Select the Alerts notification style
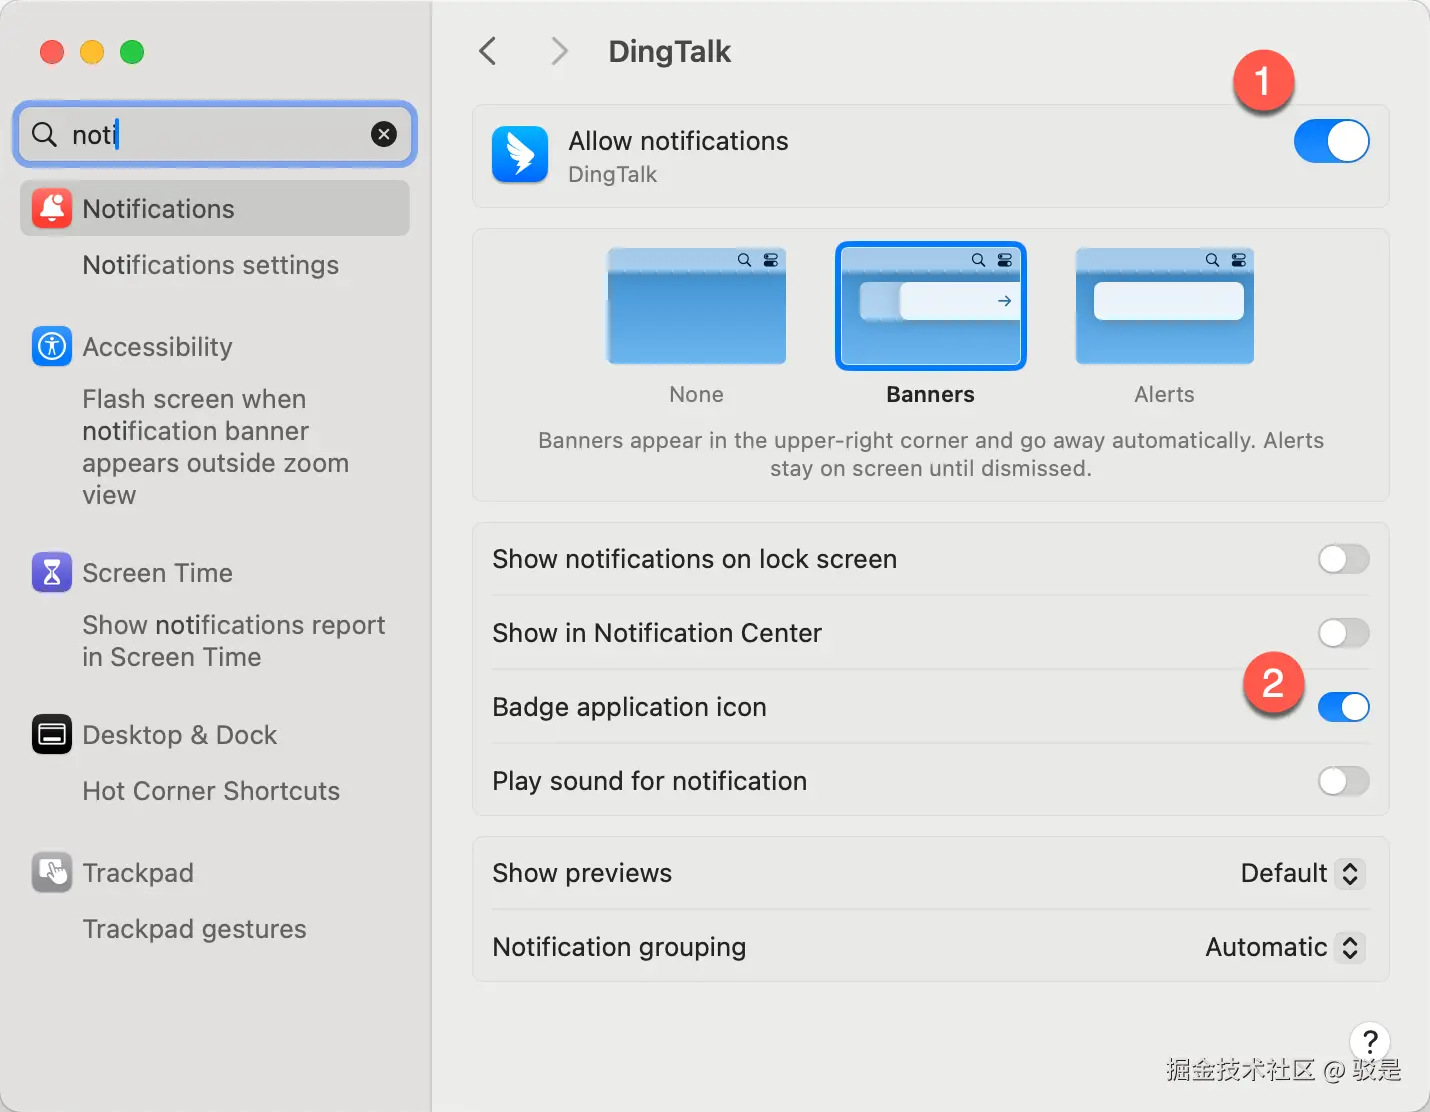 point(1164,306)
